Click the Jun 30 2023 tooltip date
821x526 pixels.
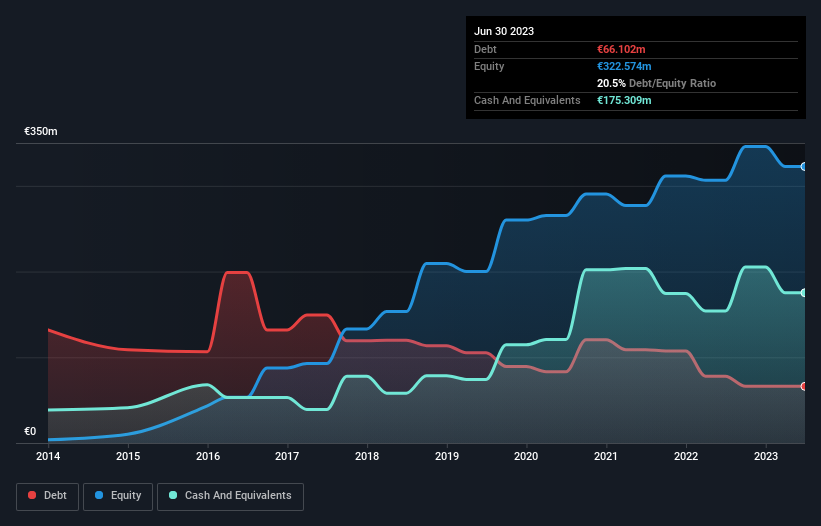(x=504, y=31)
